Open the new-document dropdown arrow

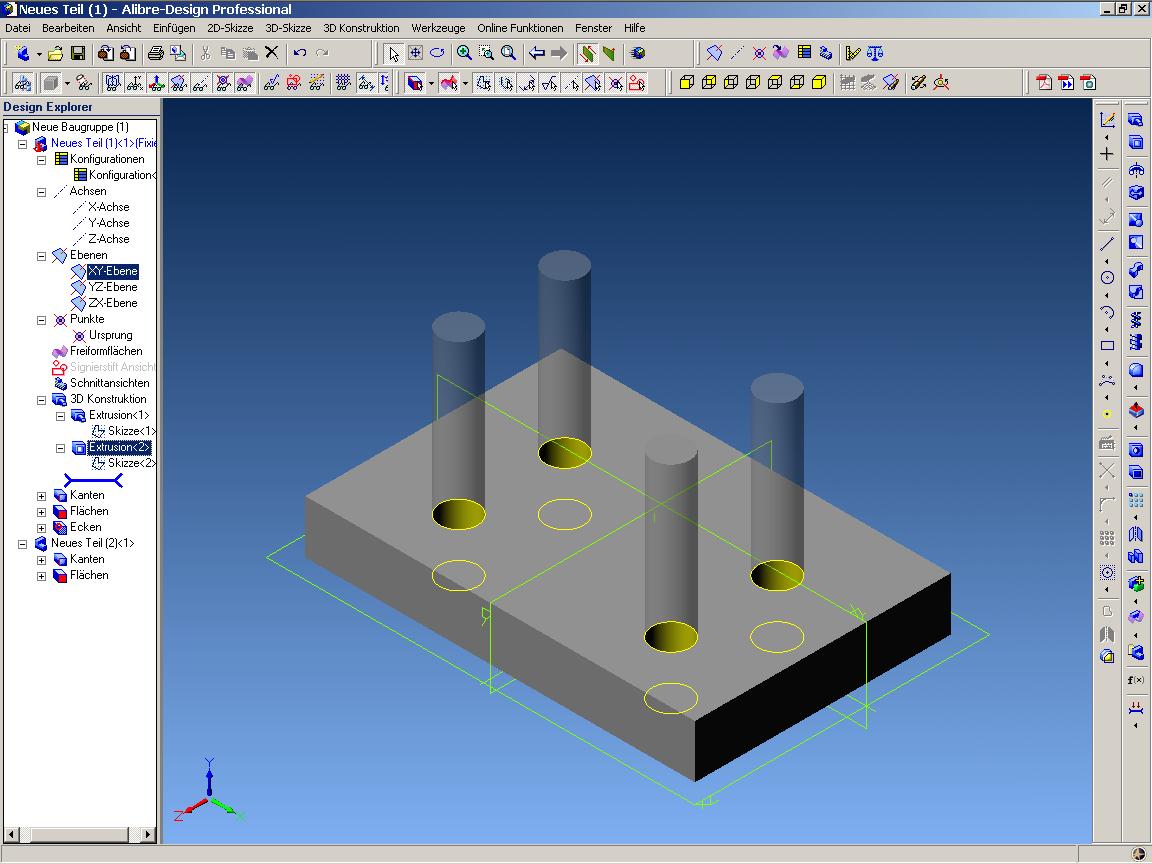pyautogui.click(x=39, y=54)
